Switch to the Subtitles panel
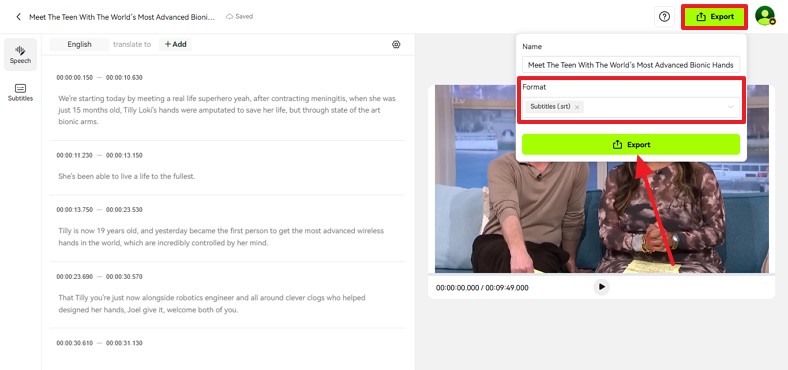The width and height of the screenshot is (788, 370). (x=20, y=92)
